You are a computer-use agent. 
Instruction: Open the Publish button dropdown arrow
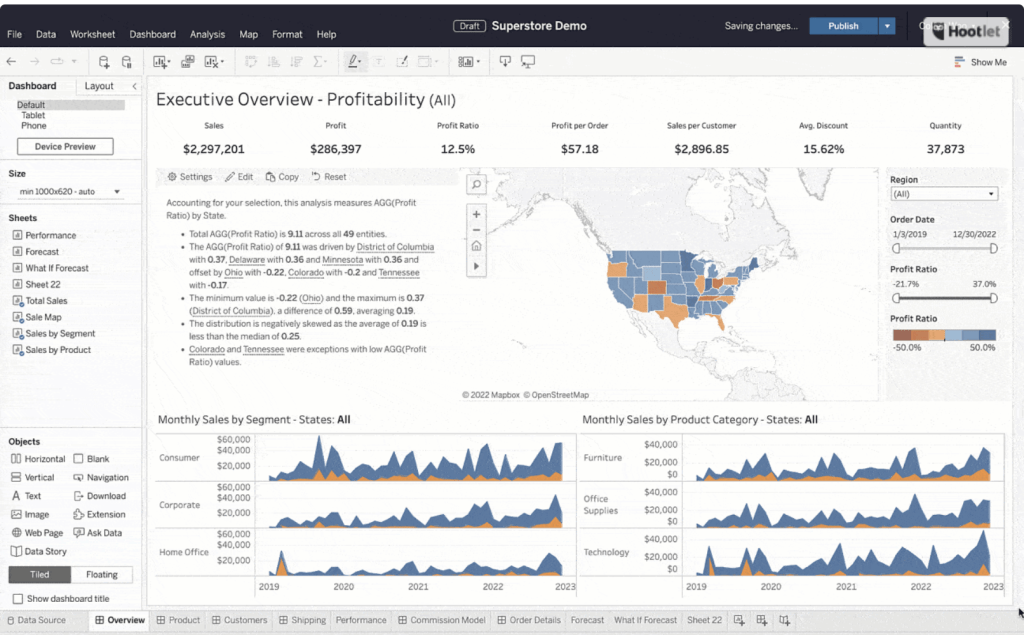(x=886, y=26)
